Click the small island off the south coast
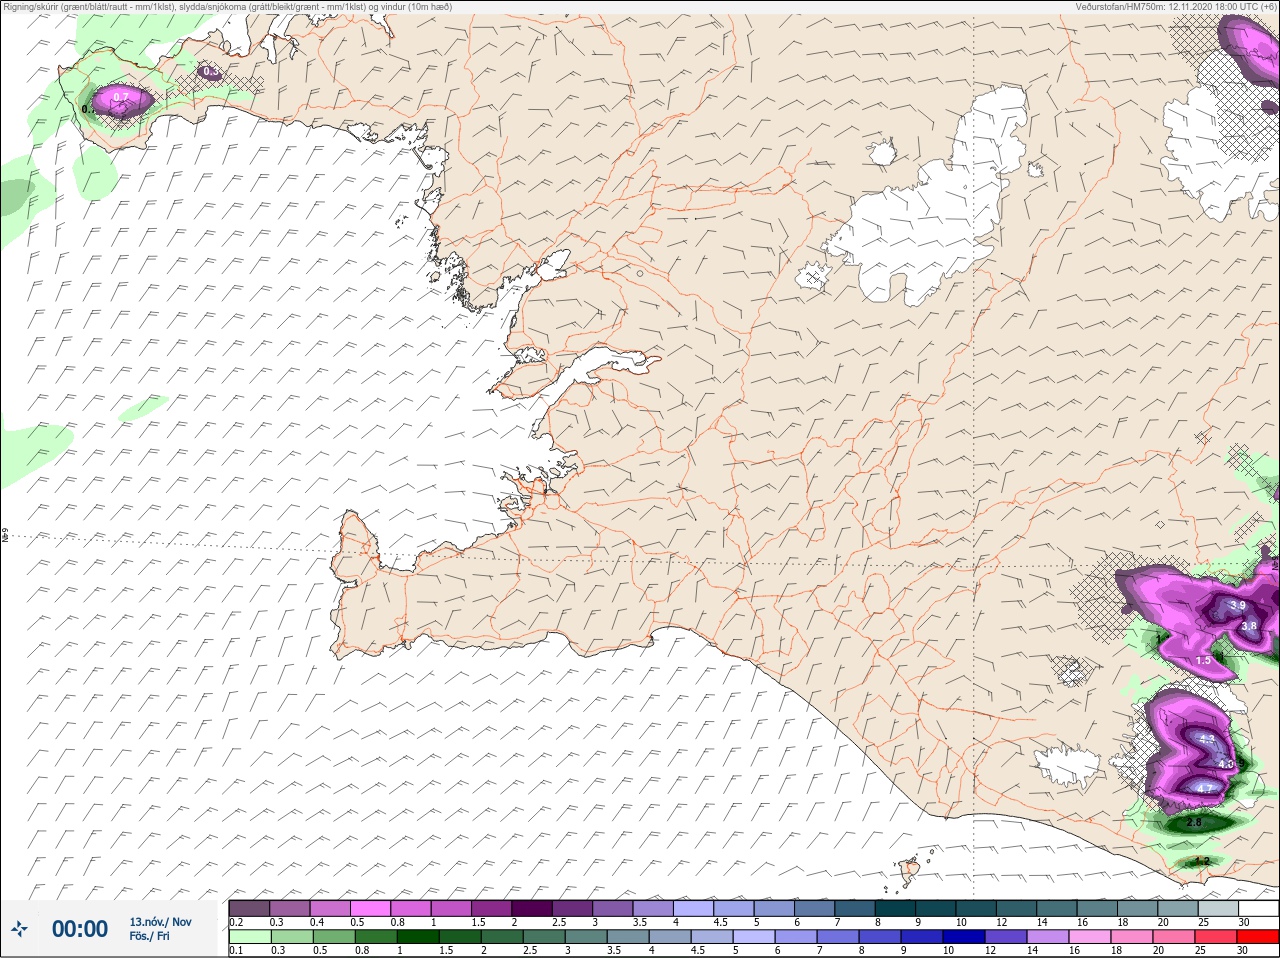Image resolution: width=1280 pixels, height=958 pixels. [x=911, y=872]
